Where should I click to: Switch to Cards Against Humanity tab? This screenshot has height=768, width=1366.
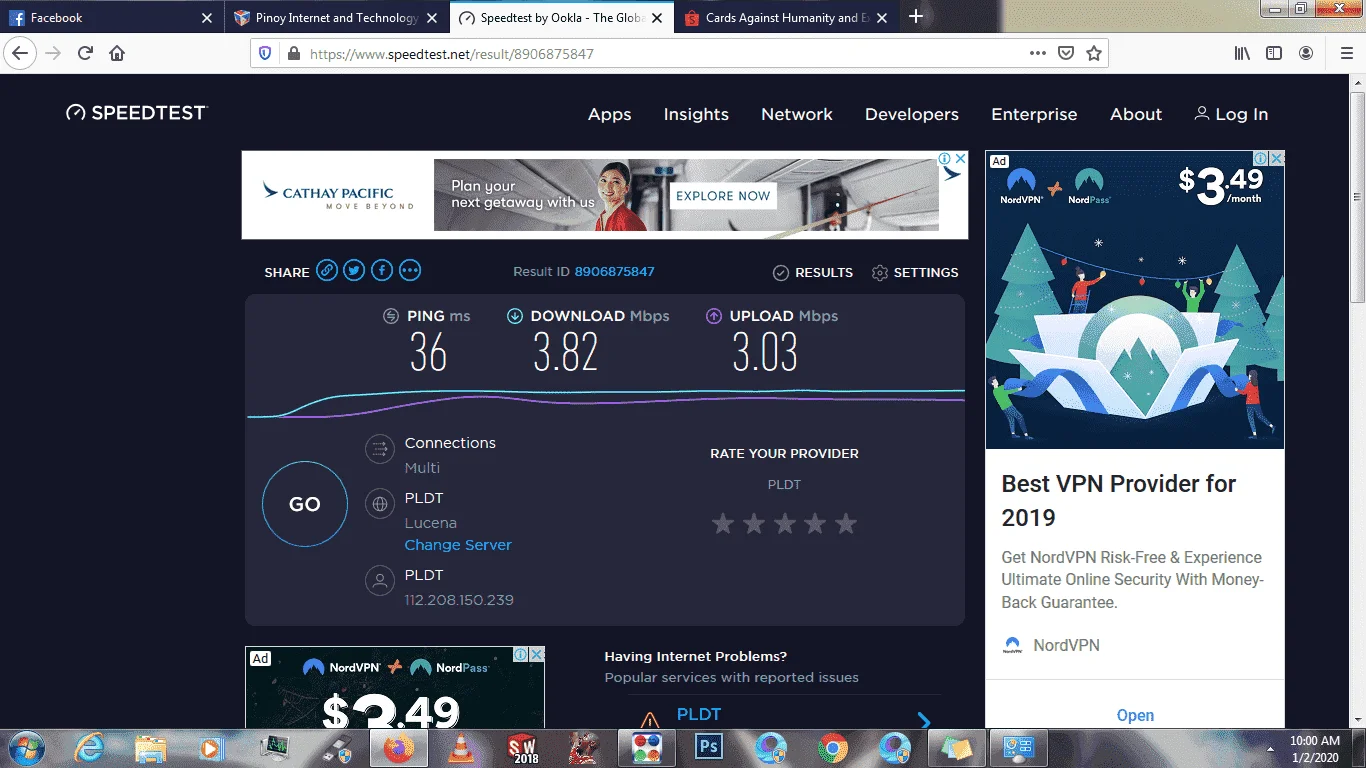[x=788, y=18]
